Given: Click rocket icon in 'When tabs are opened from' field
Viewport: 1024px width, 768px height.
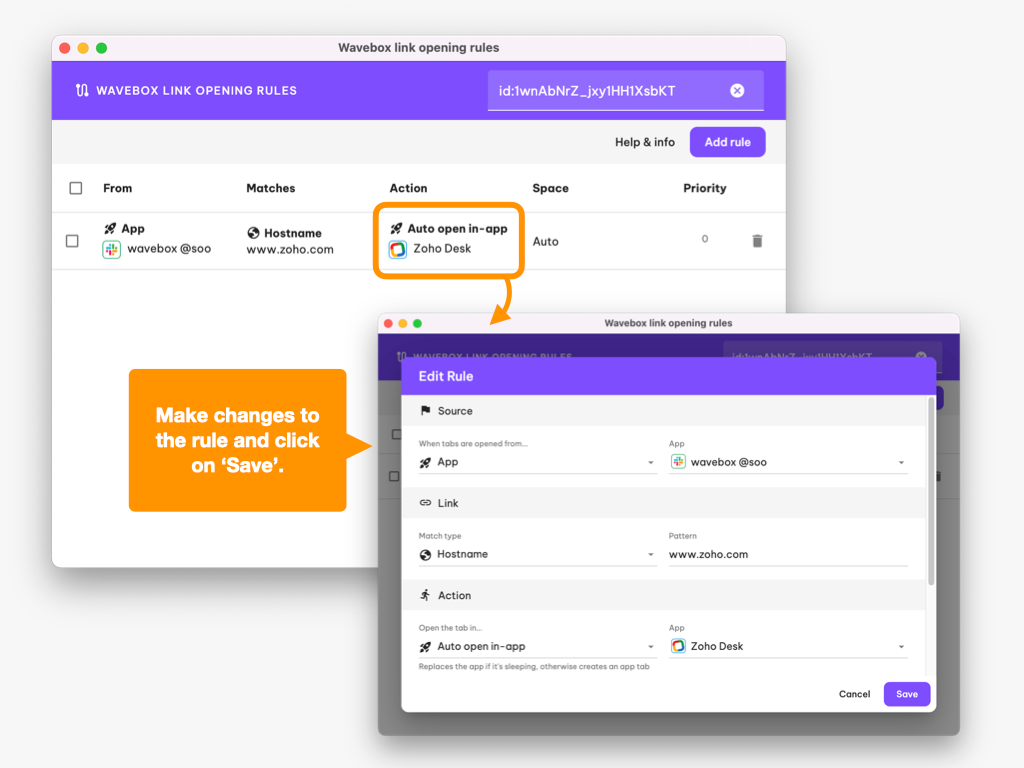Looking at the screenshot, I should [425, 462].
